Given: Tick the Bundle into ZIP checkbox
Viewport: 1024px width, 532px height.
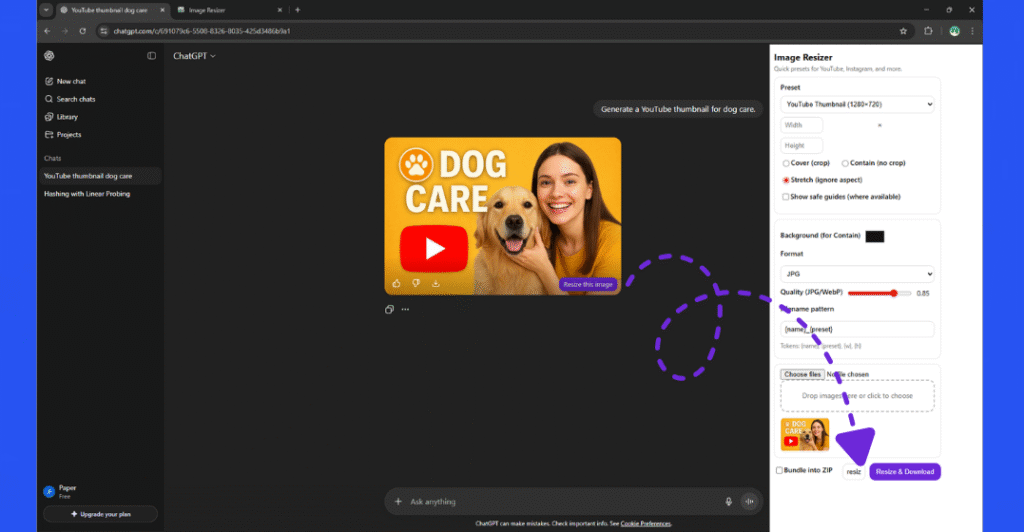Looking at the screenshot, I should [x=780, y=470].
